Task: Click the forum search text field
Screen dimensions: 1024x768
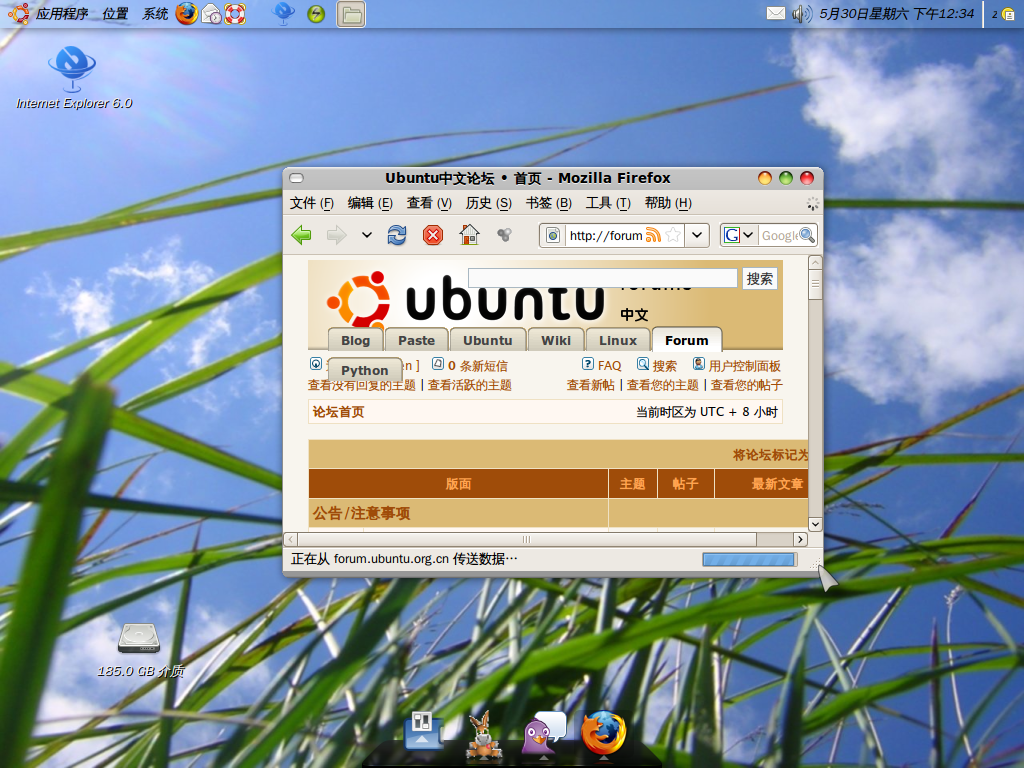Action: pos(602,278)
